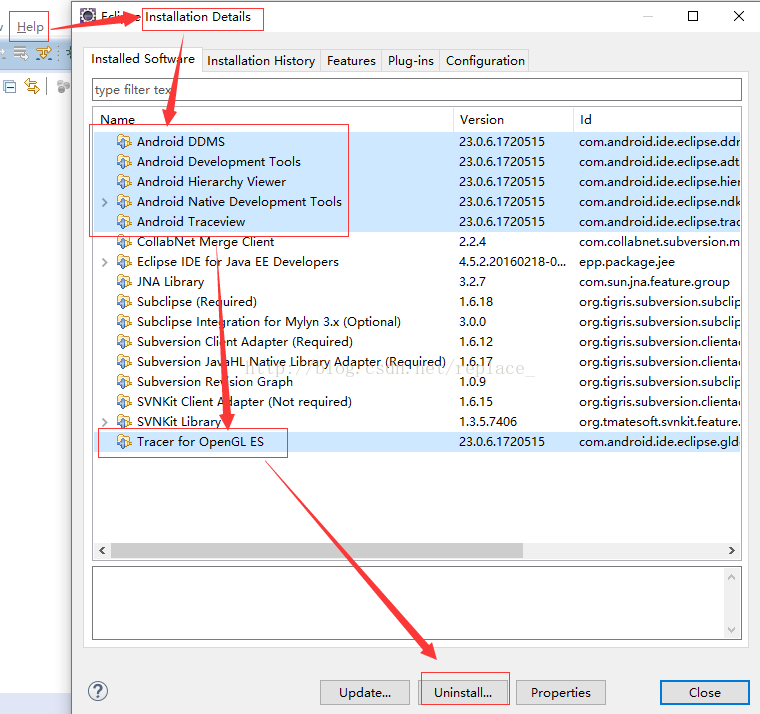The image size is (760, 714).
Task: Click the Eclipse logo in the title bar
Action: 88,16
